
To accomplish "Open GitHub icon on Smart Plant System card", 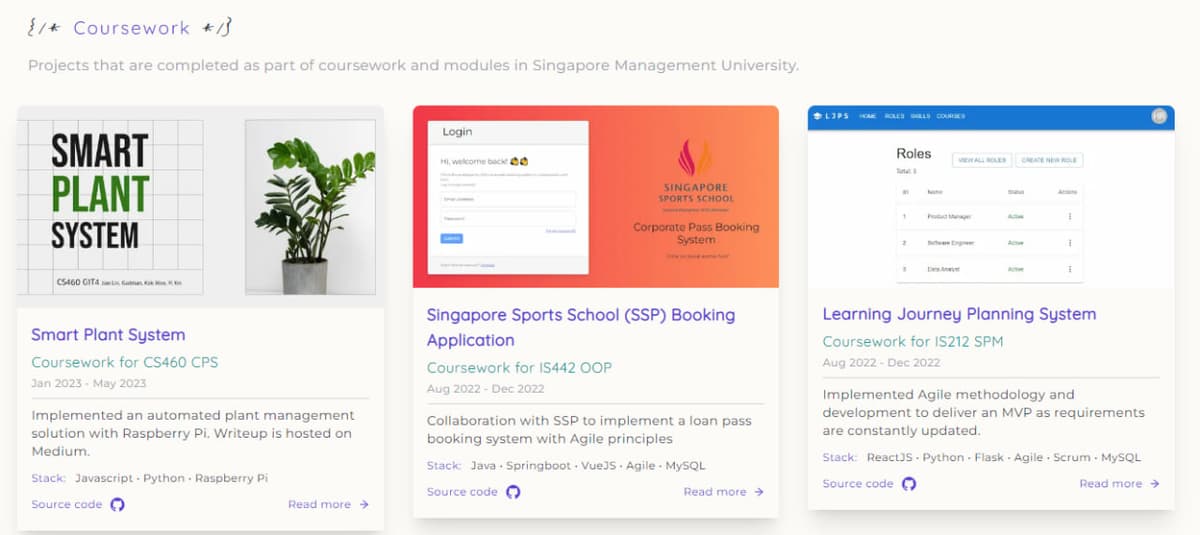I will click(x=117, y=504).
